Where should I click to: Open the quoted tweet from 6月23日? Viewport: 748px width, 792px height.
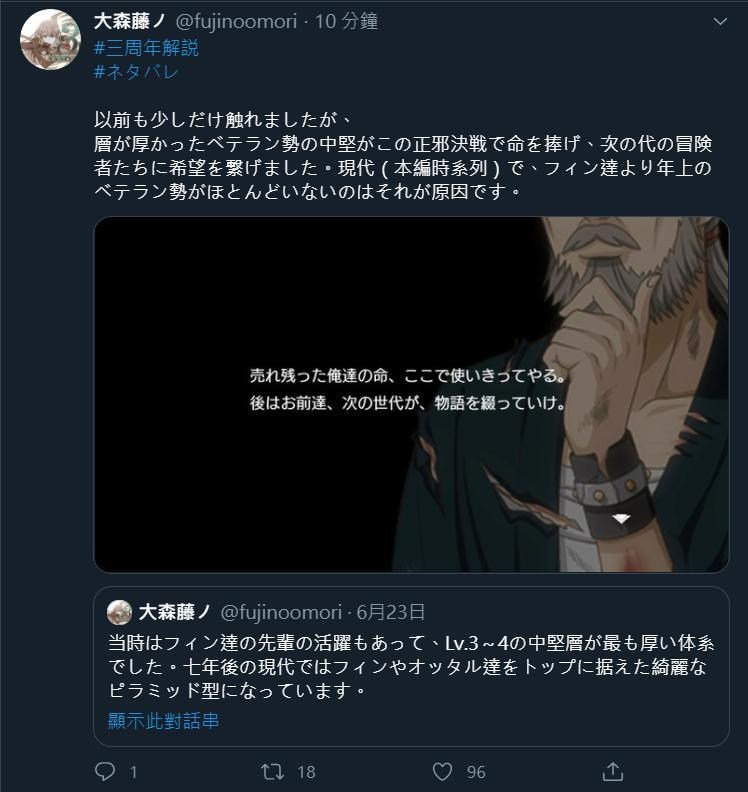[411, 666]
